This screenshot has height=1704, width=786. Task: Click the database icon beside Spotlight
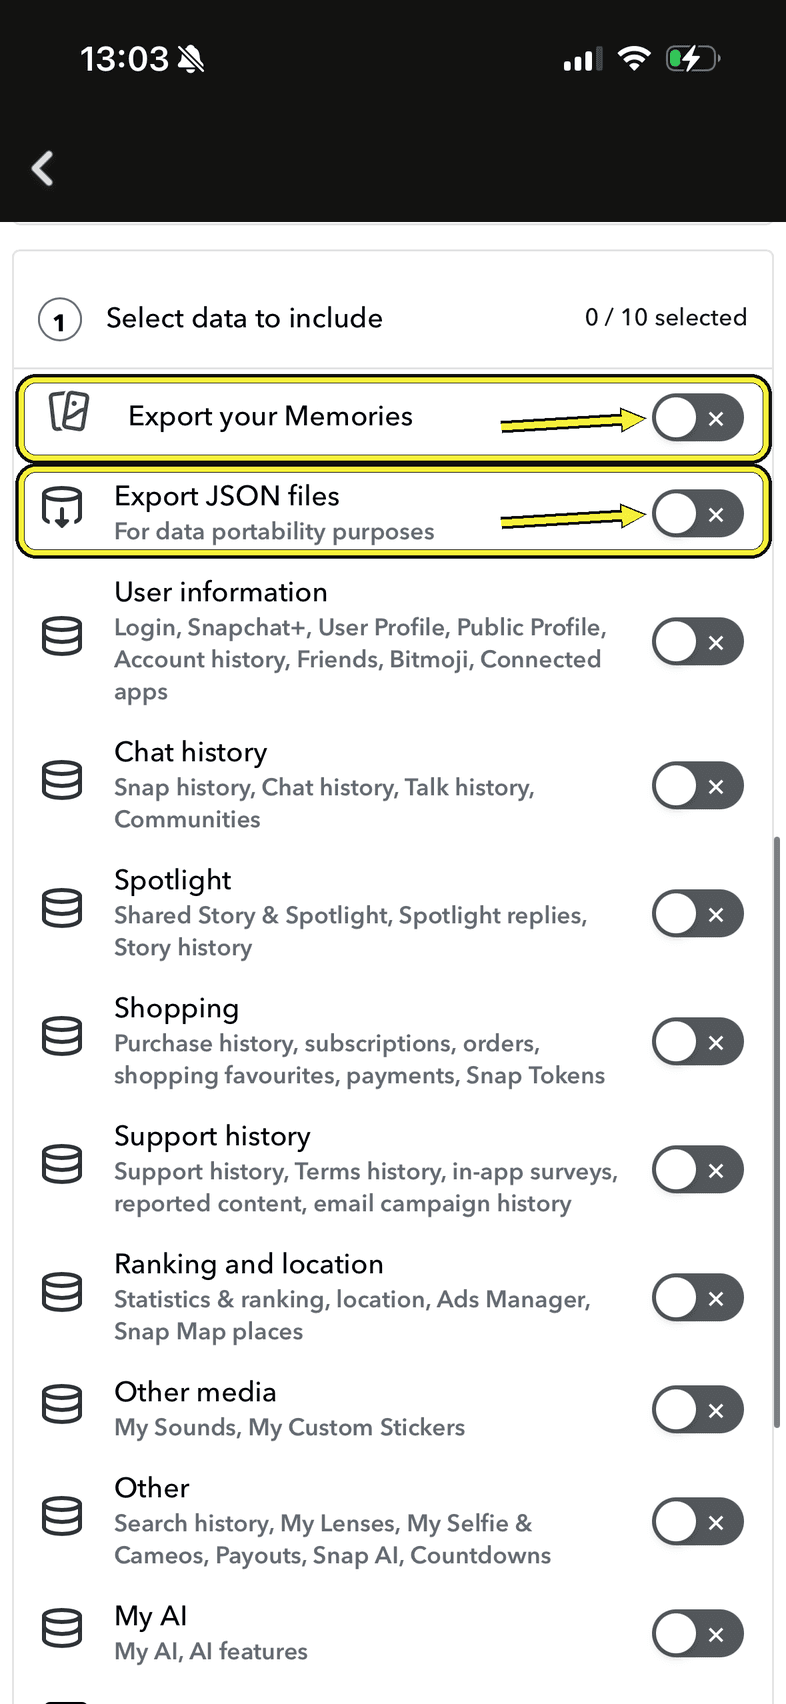click(x=62, y=908)
